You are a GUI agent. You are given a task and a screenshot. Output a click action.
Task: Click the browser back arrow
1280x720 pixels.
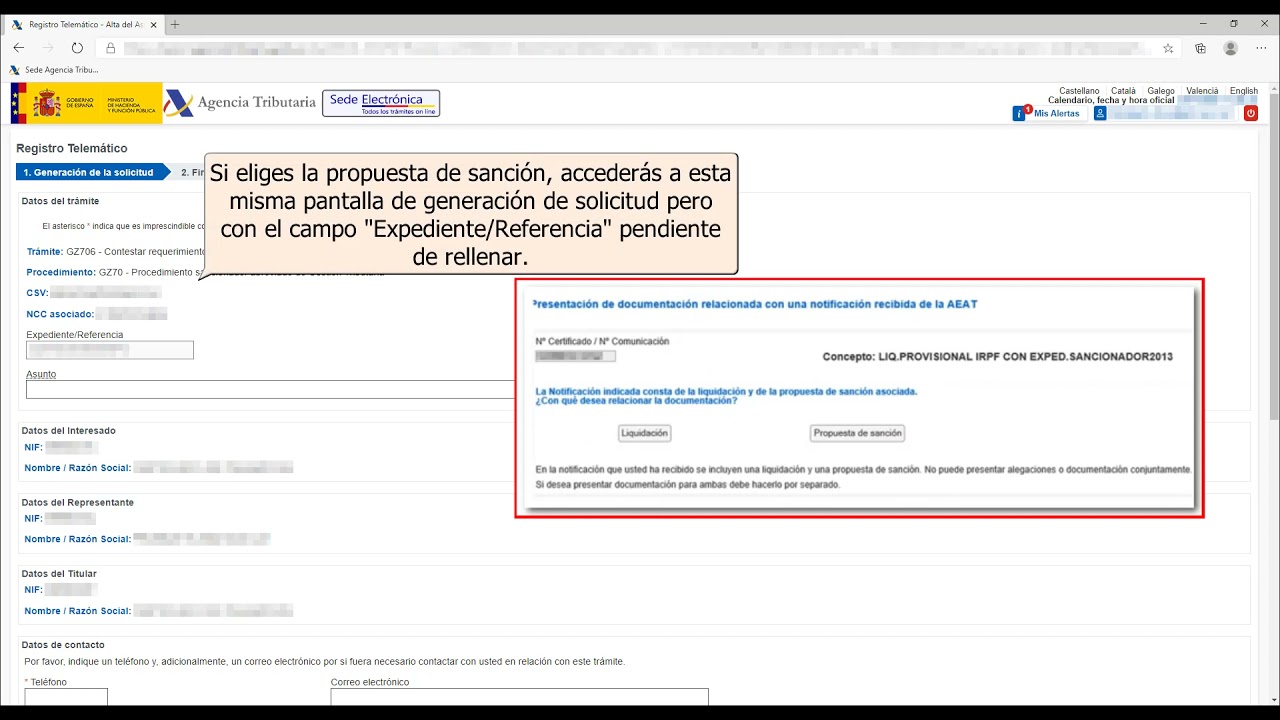[x=18, y=48]
